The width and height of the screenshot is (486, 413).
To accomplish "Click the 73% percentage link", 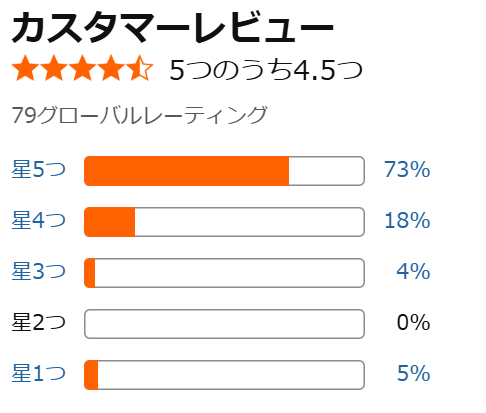I will click(407, 169).
